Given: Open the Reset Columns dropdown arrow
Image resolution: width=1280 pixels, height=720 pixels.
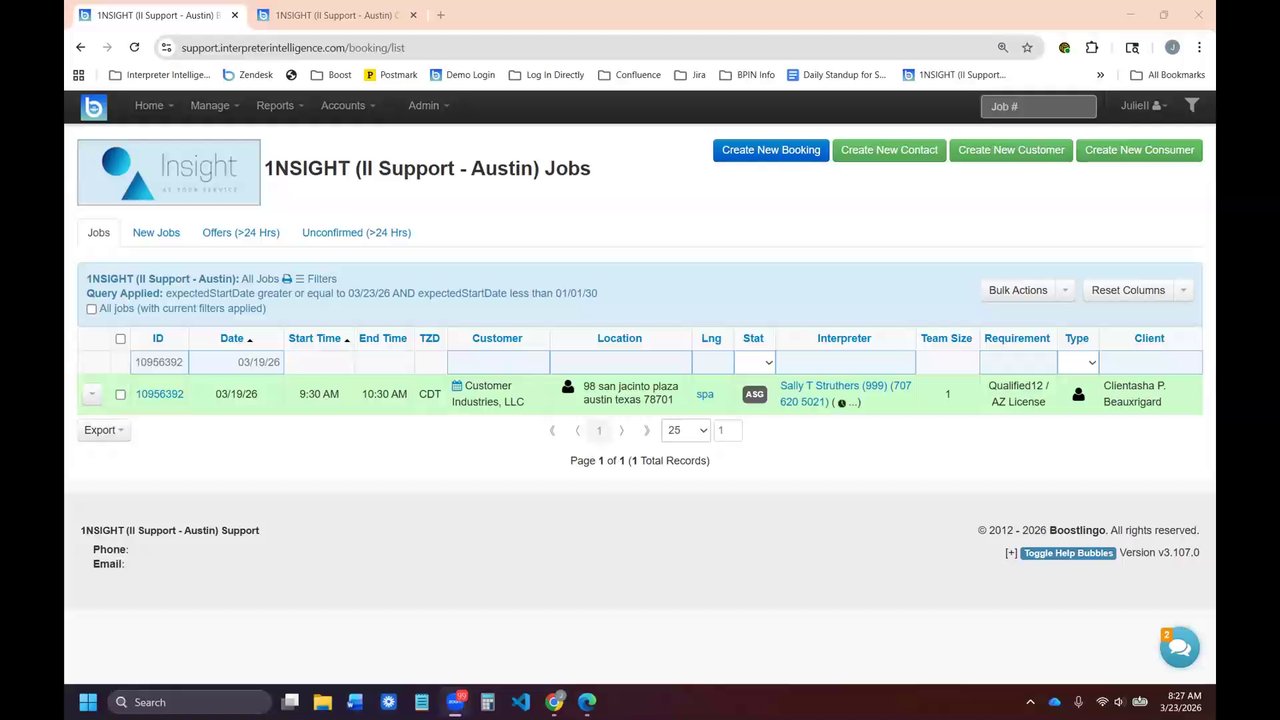Looking at the screenshot, I should coord(1183,290).
